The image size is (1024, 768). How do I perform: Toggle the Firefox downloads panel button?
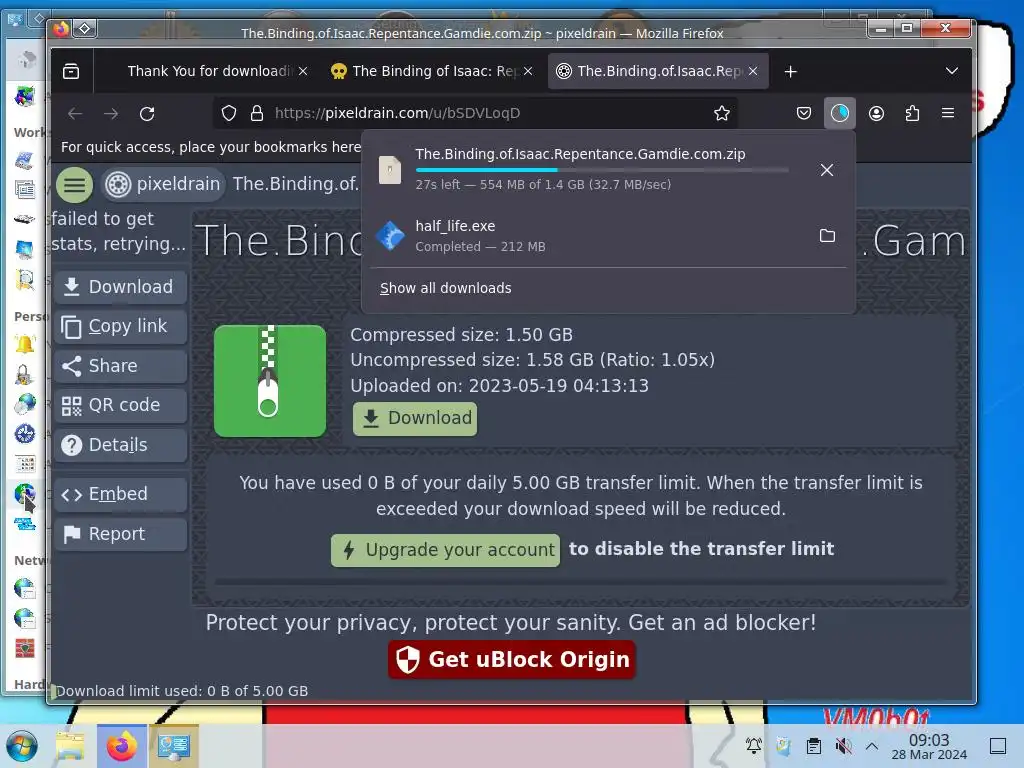pyautogui.click(x=840, y=113)
